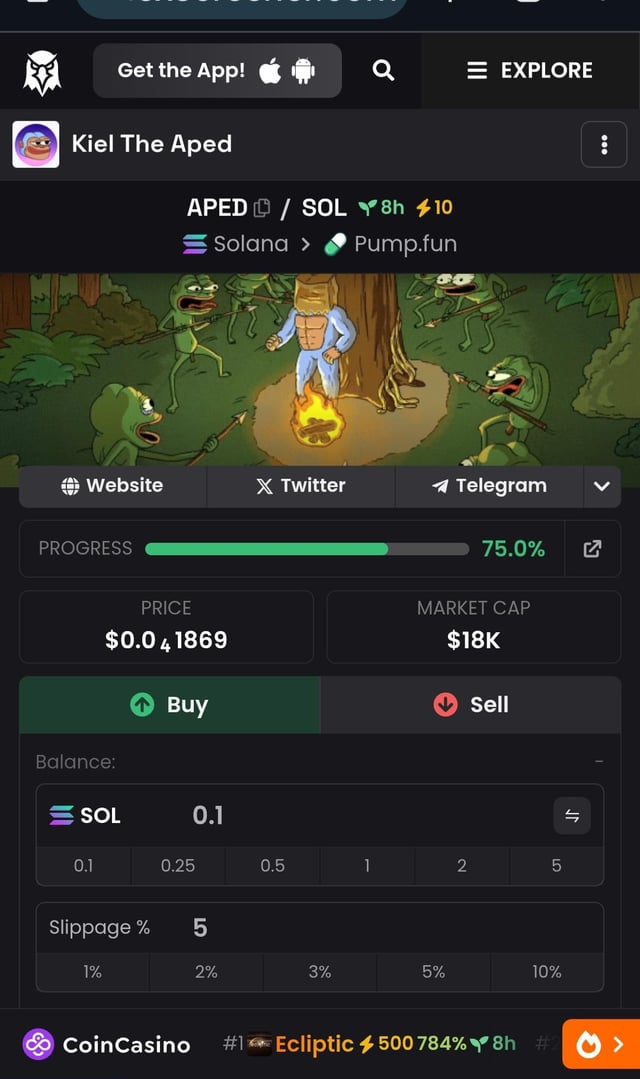Open progress external link icon
The height and width of the screenshot is (1079, 640).
coord(592,548)
